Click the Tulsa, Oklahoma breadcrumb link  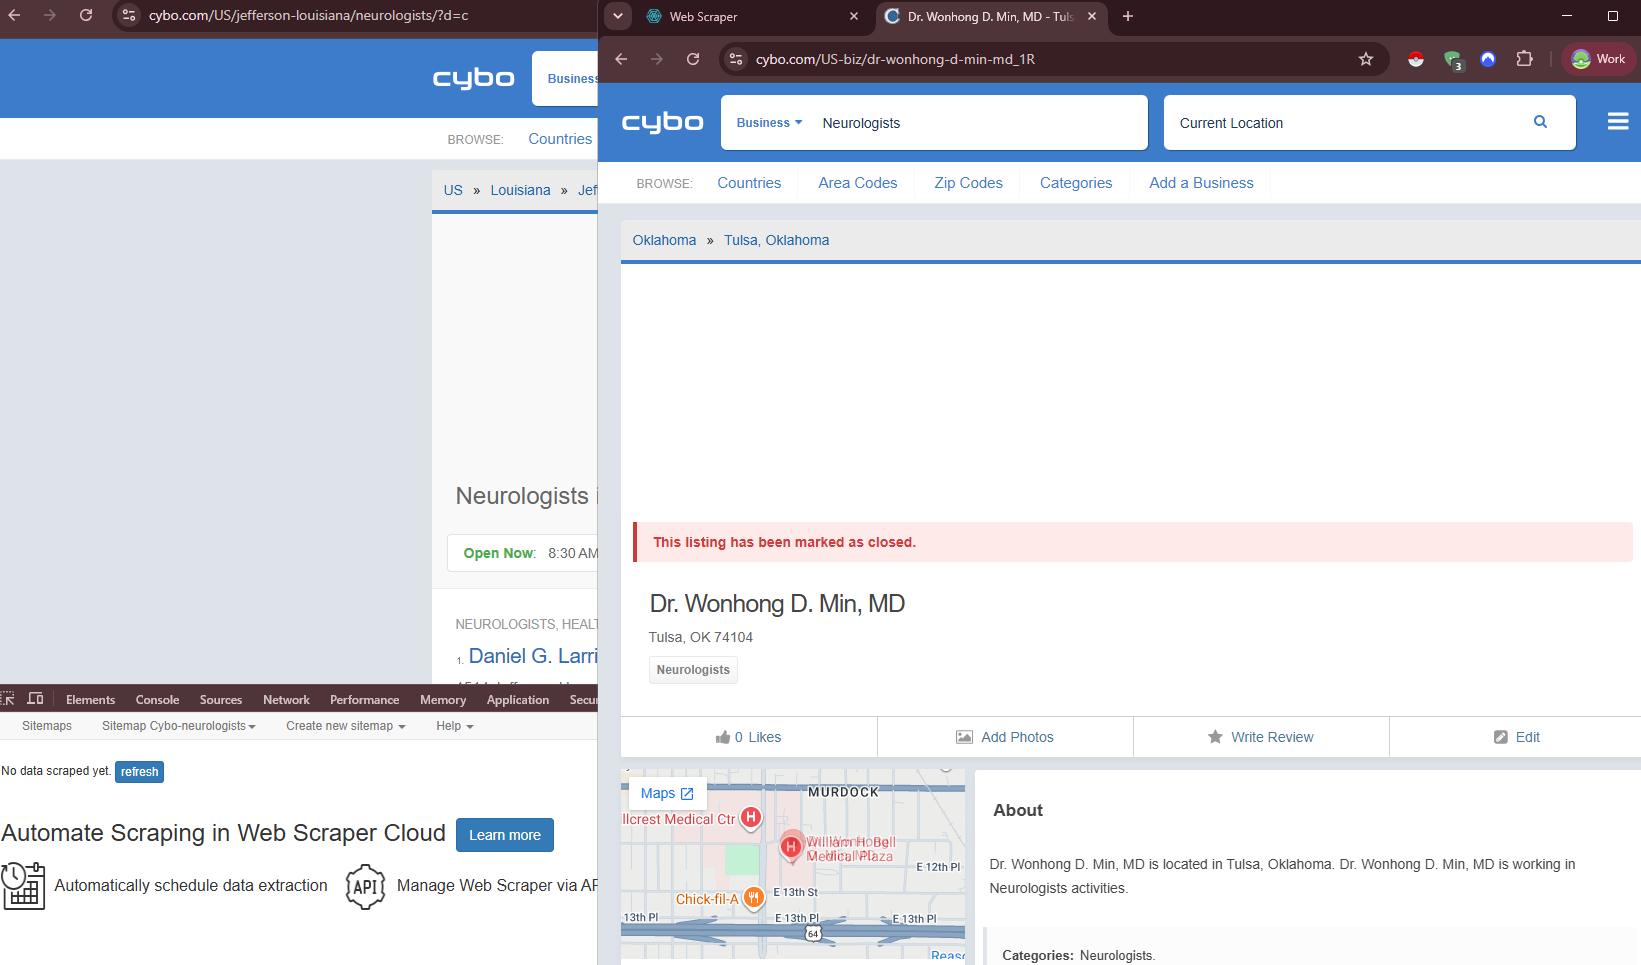pyautogui.click(x=777, y=240)
